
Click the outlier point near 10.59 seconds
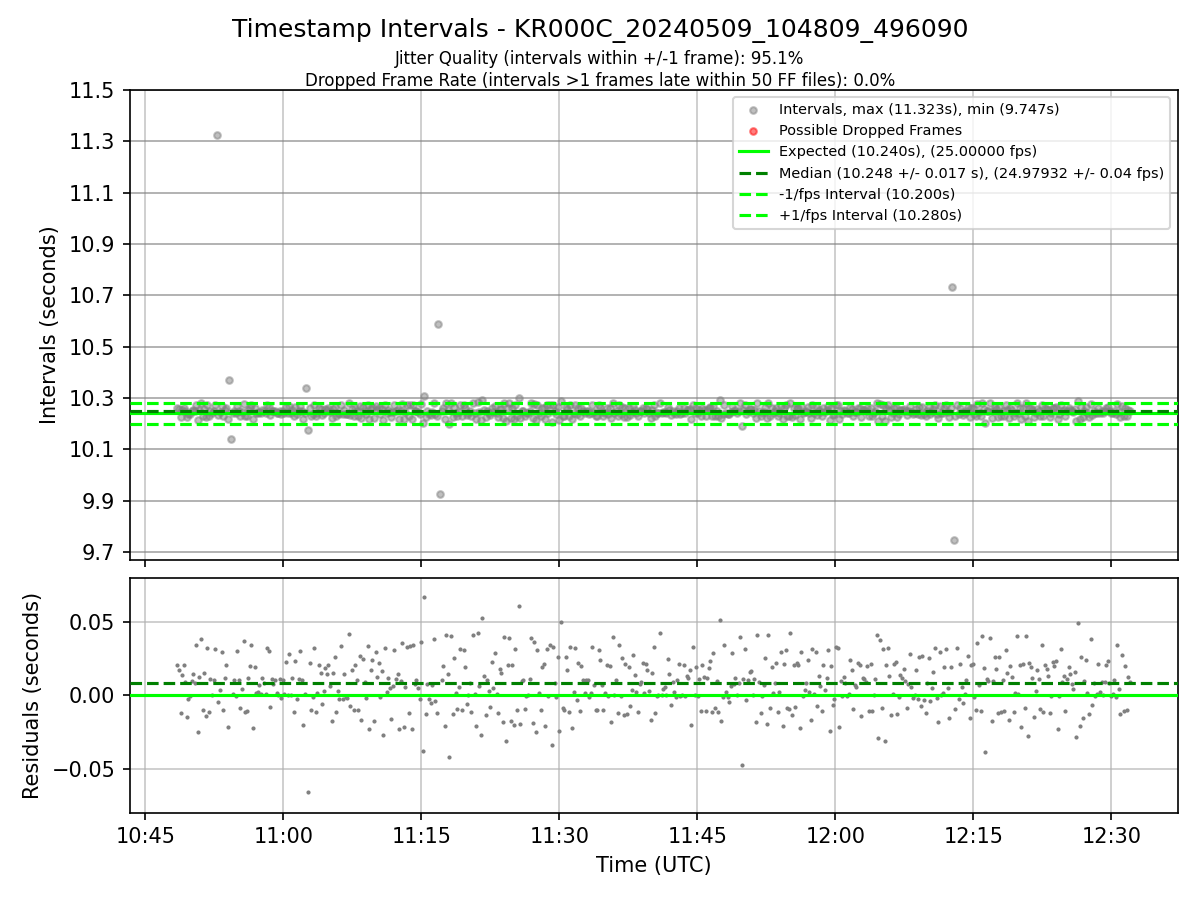click(x=438, y=324)
